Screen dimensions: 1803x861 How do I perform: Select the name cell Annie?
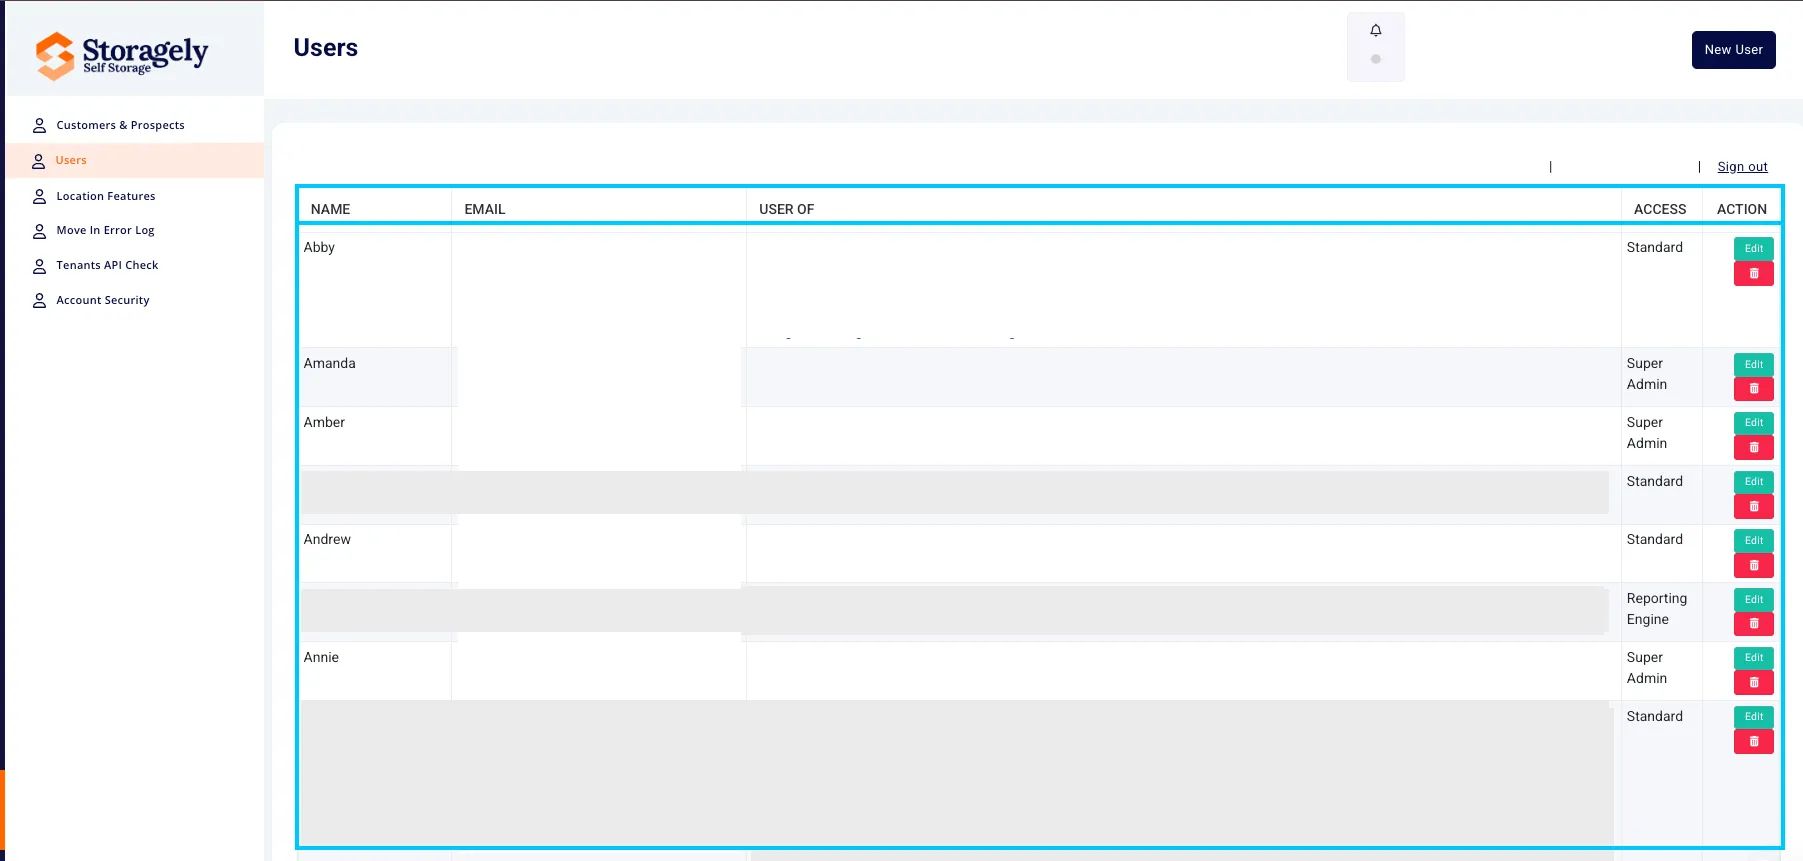point(321,657)
